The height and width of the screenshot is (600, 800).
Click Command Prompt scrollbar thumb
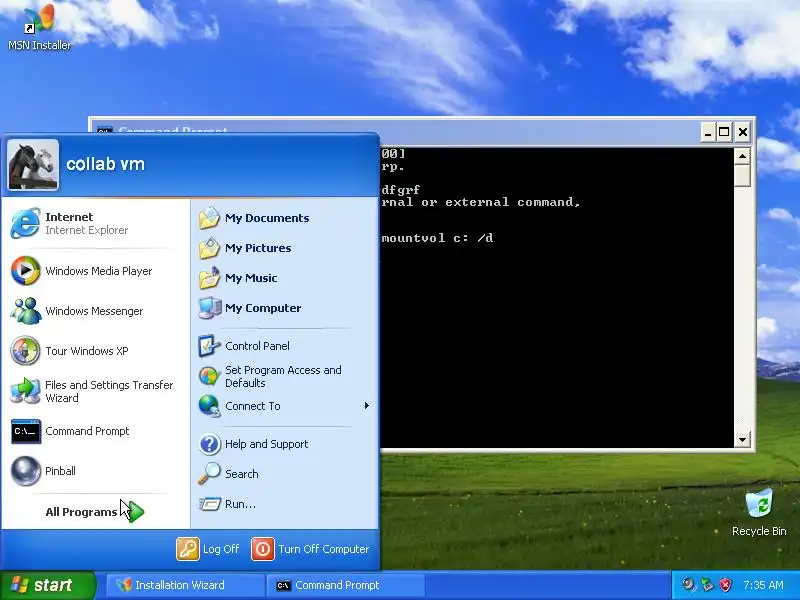click(742, 176)
